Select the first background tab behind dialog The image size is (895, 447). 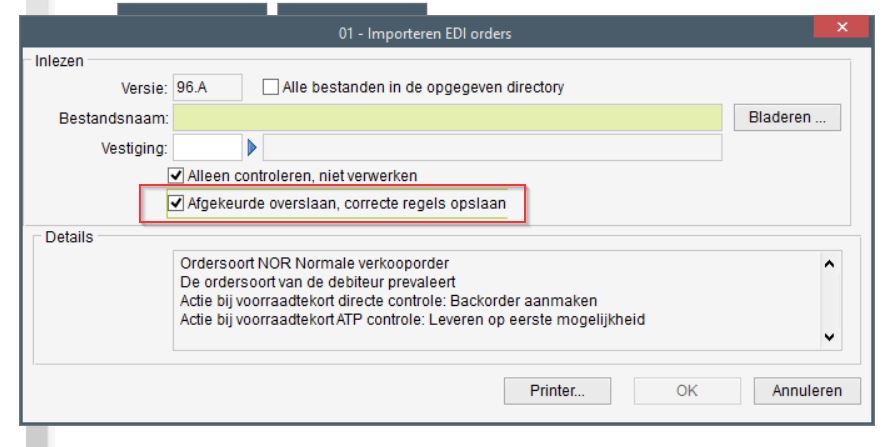coord(192,9)
